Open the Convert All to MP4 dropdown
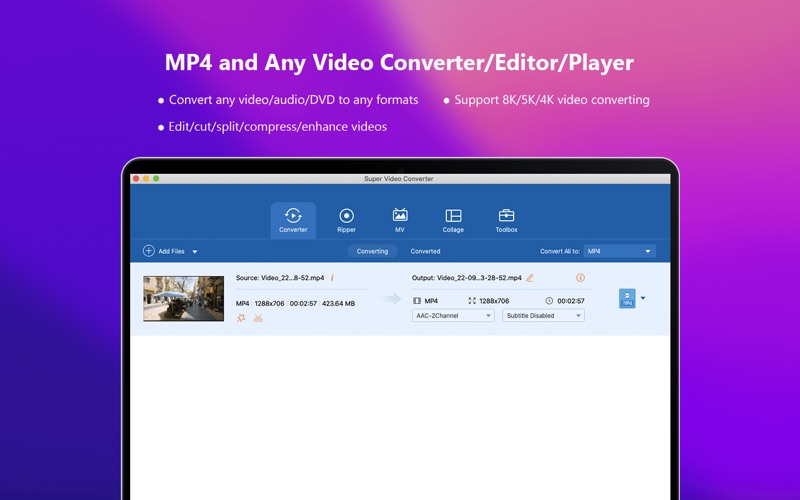The image size is (800, 500). (x=619, y=251)
